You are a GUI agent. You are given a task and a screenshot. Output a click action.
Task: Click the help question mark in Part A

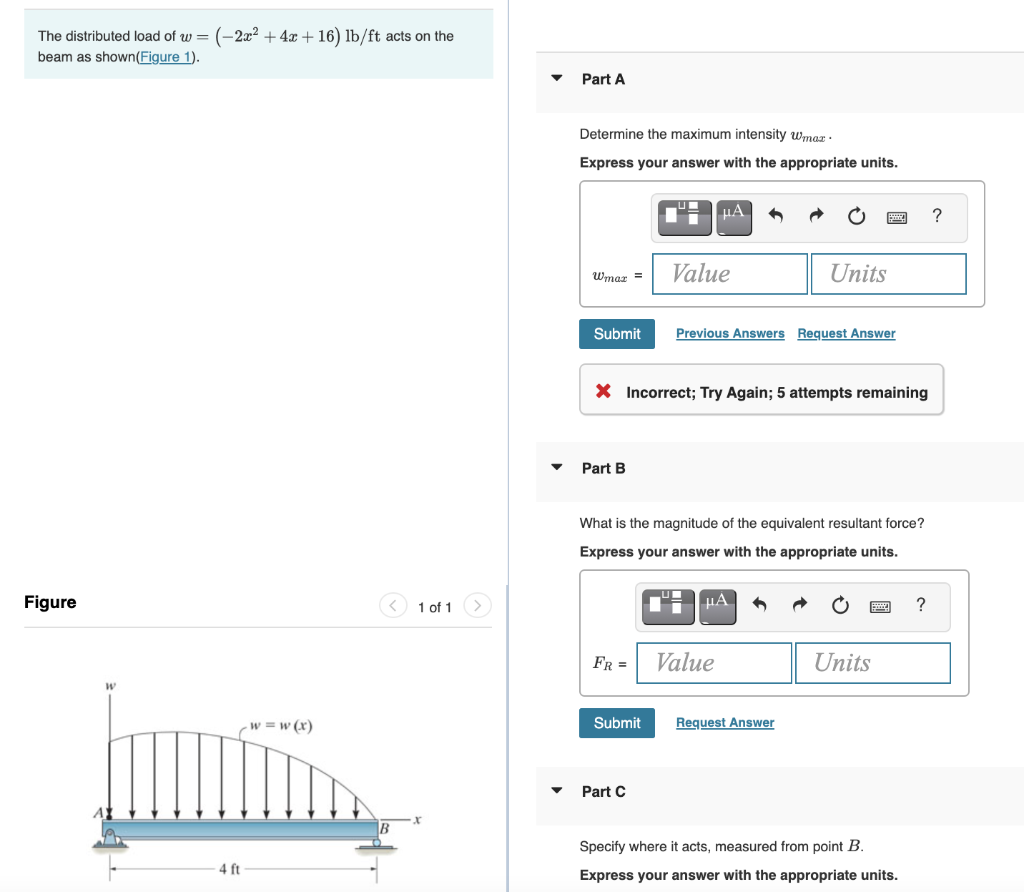(x=936, y=216)
